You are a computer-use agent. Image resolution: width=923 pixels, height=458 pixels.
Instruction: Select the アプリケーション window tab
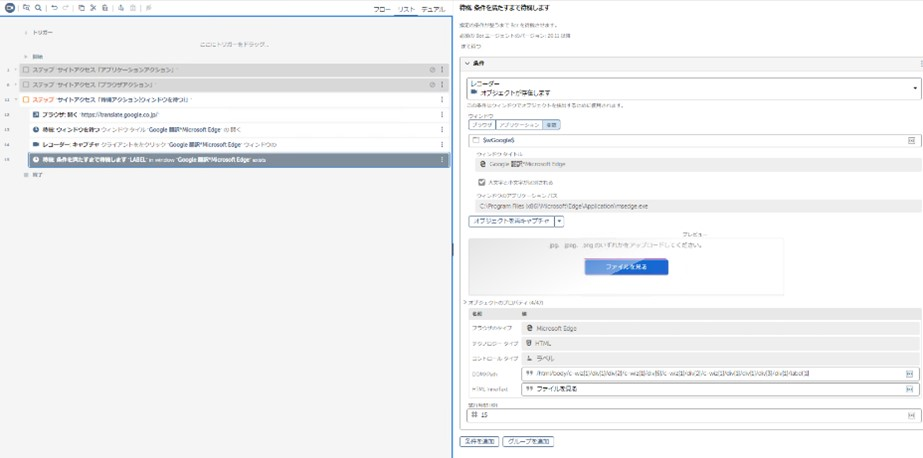pyautogui.click(x=519, y=125)
